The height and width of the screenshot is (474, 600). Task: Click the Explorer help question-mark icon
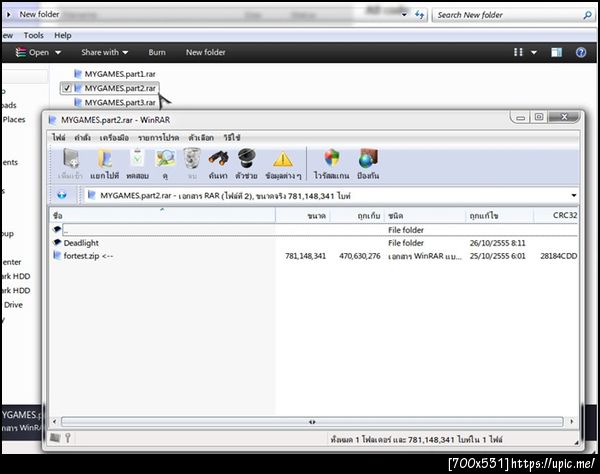click(580, 52)
